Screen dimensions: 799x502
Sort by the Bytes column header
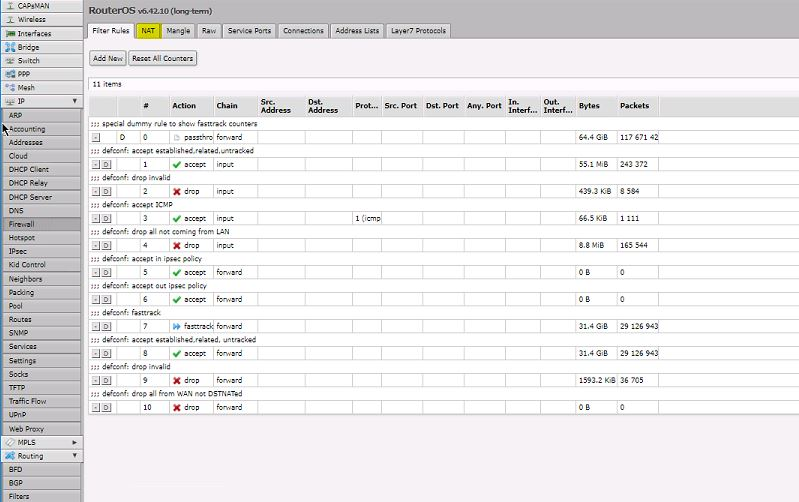coord(596,106)
